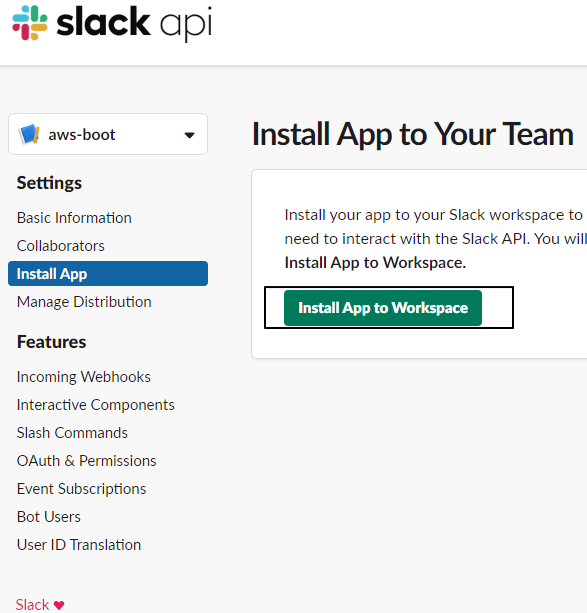Click the Features section heading

pos(52,342)
